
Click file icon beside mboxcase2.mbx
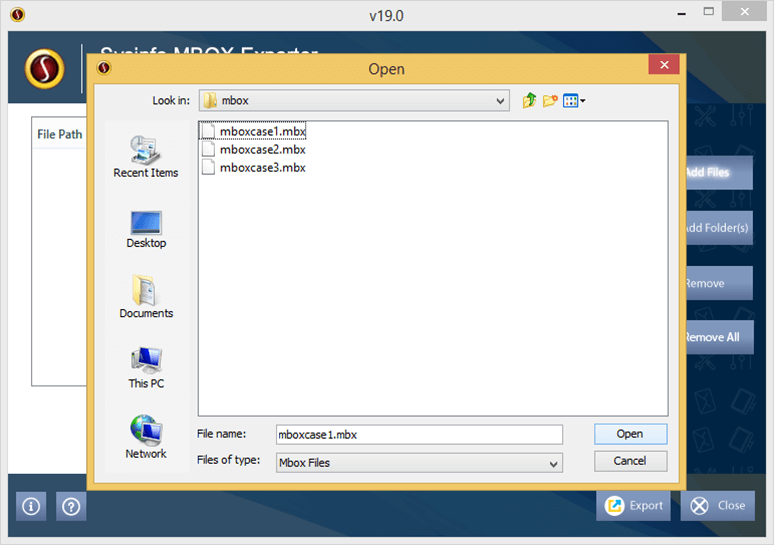click(209, 149)
